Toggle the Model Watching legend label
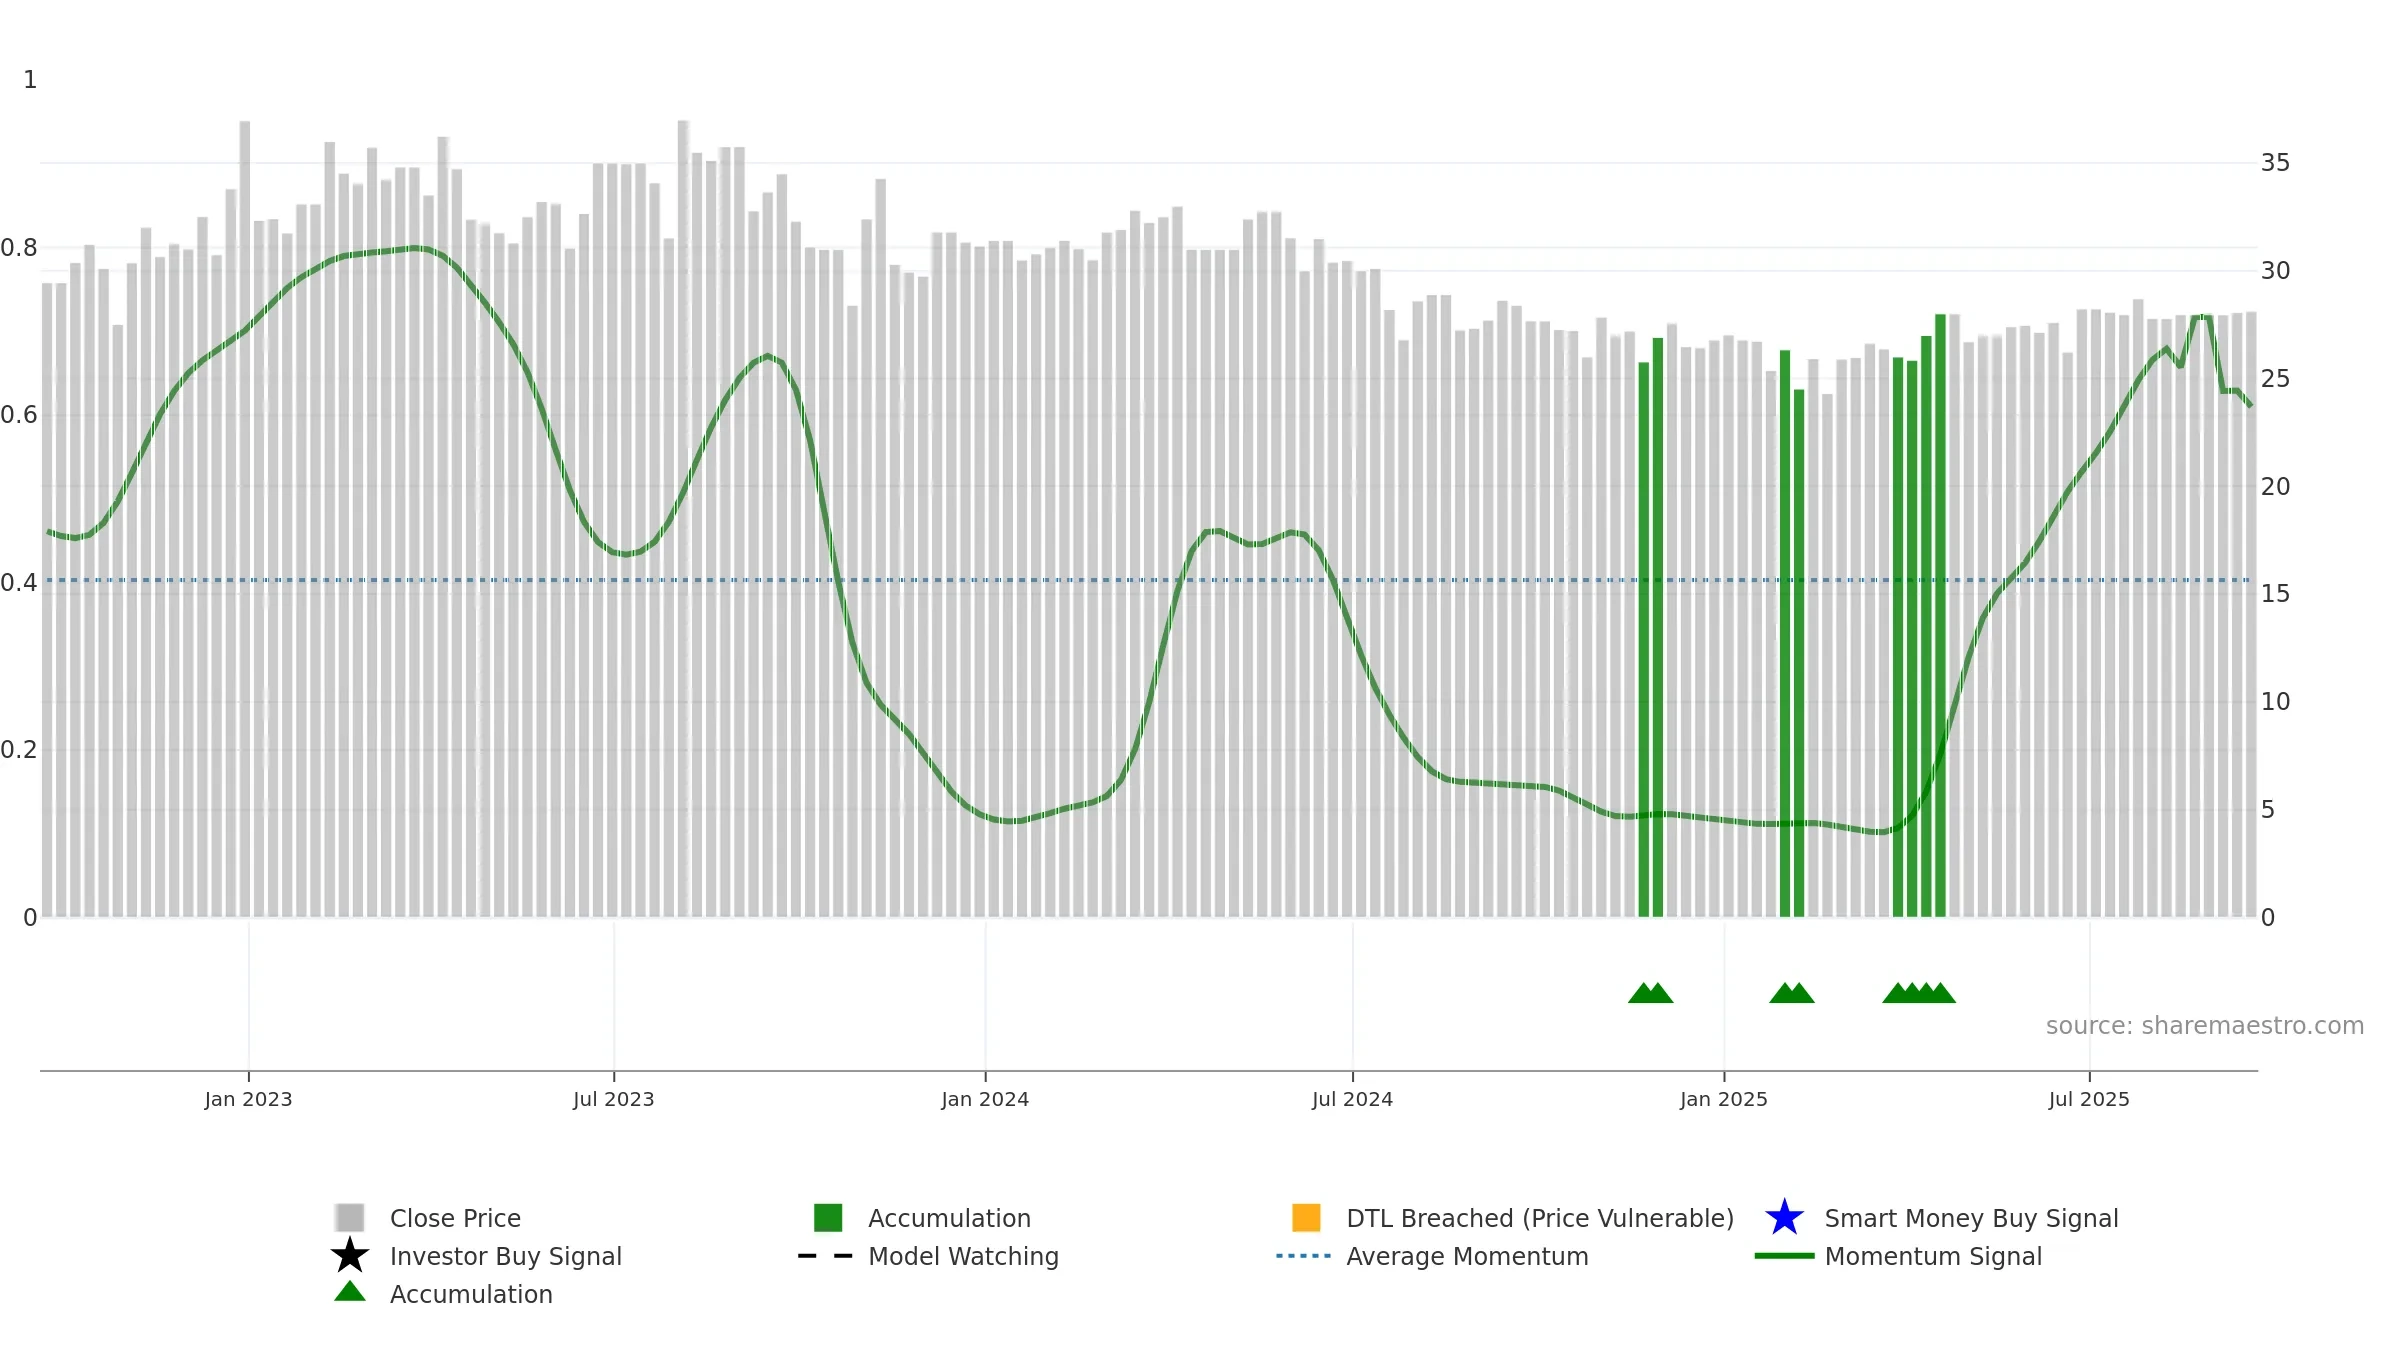2400x1350 pixels. tap(963, 1256)
